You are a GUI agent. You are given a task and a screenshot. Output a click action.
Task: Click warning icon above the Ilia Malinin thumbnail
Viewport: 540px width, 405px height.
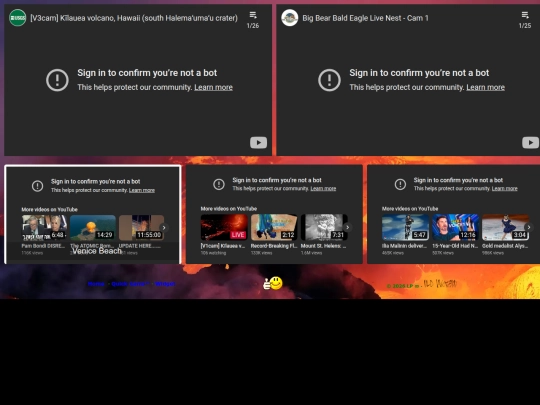pyautogui.click(x=400, y=184)
